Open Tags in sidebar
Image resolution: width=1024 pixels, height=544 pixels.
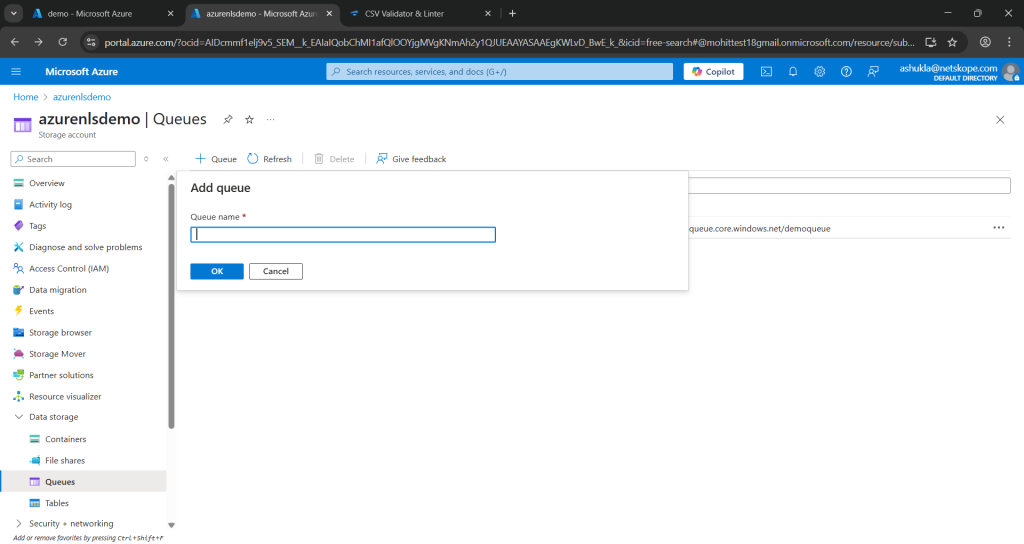[x=37, y=226]
